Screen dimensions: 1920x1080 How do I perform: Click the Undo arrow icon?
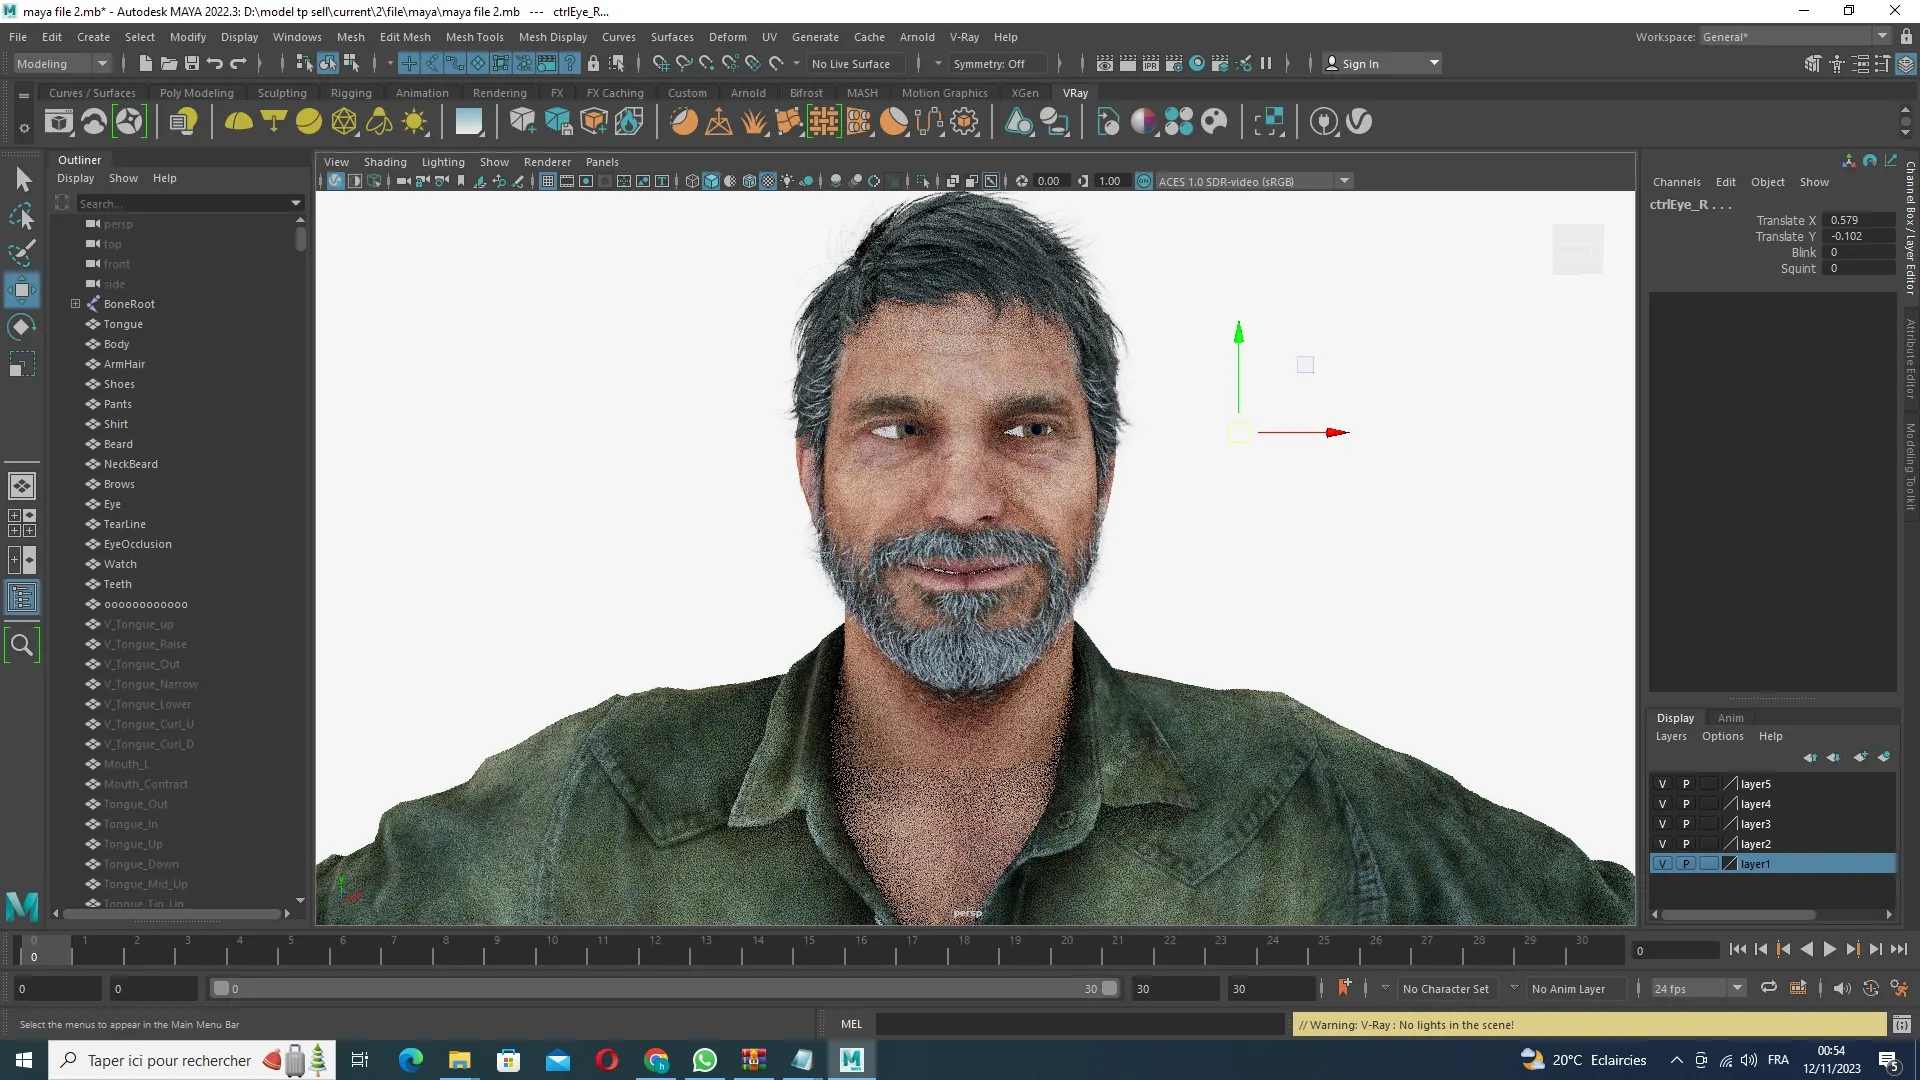pos(215,64)
